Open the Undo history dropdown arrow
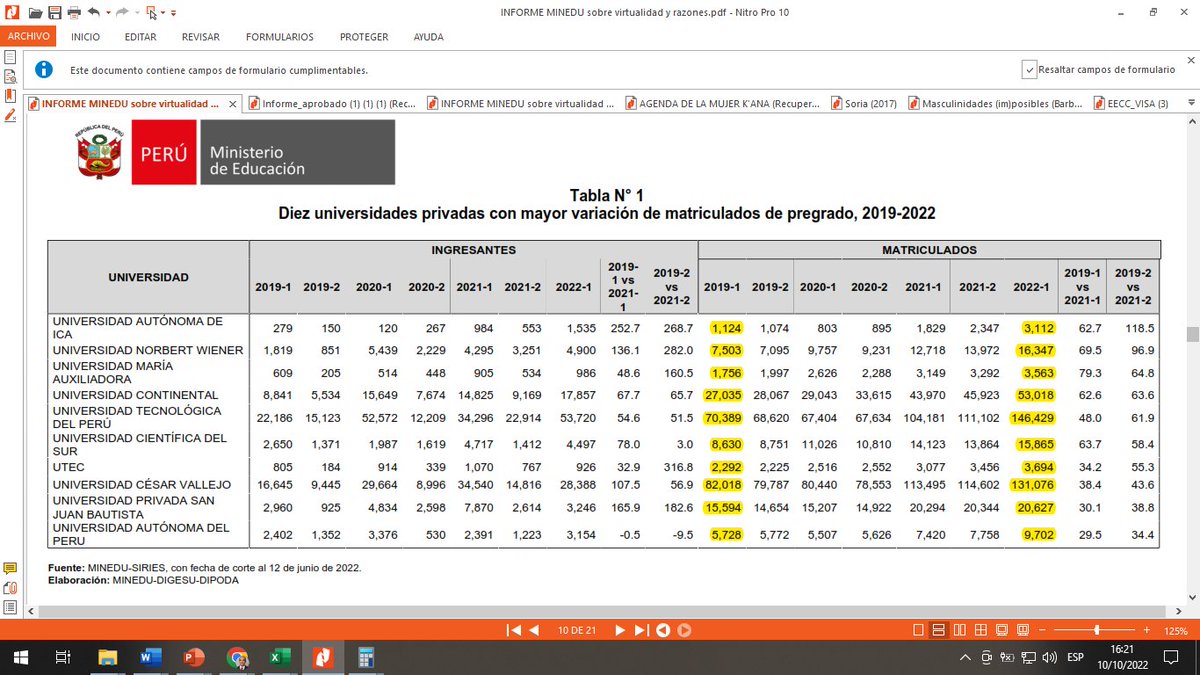The height and width of the screenshot is (675, 1200). point(108,13)
